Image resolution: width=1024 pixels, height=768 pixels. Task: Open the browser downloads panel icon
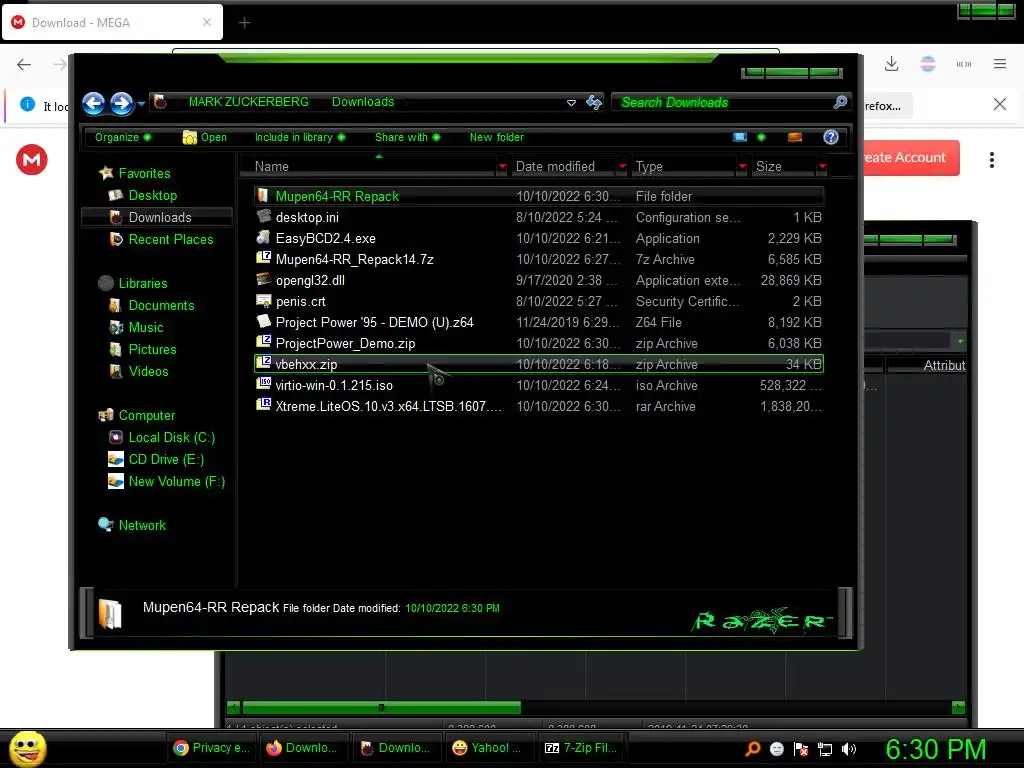point(891,64)
